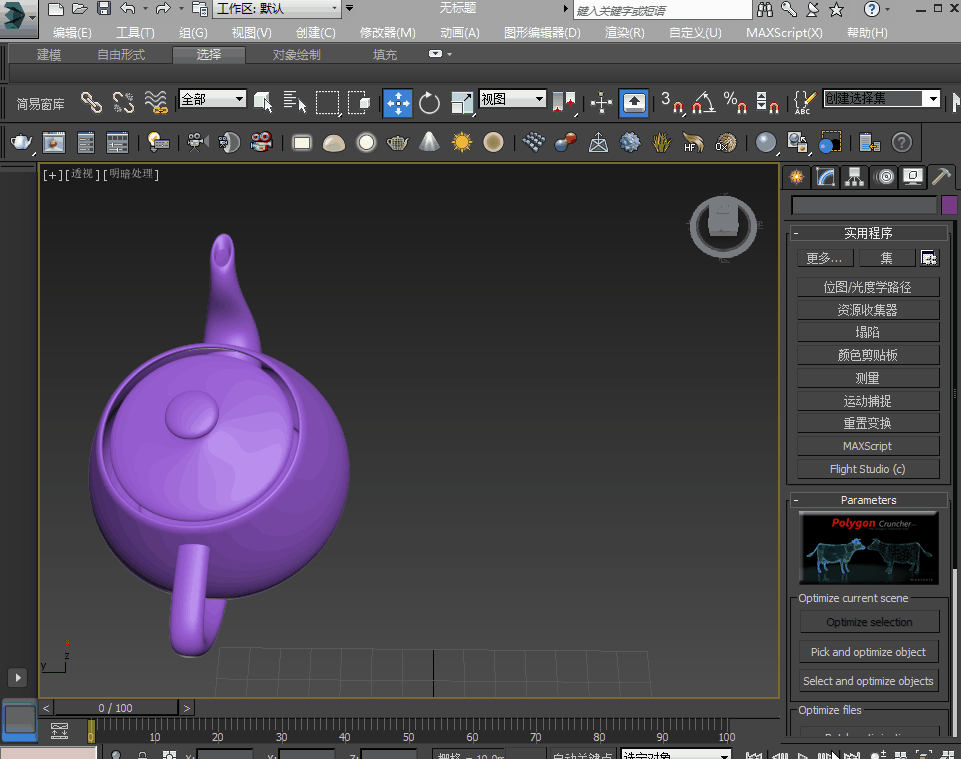Click the purple object color swatch
Screen dimensions: 961x759
tap(949, 205)
